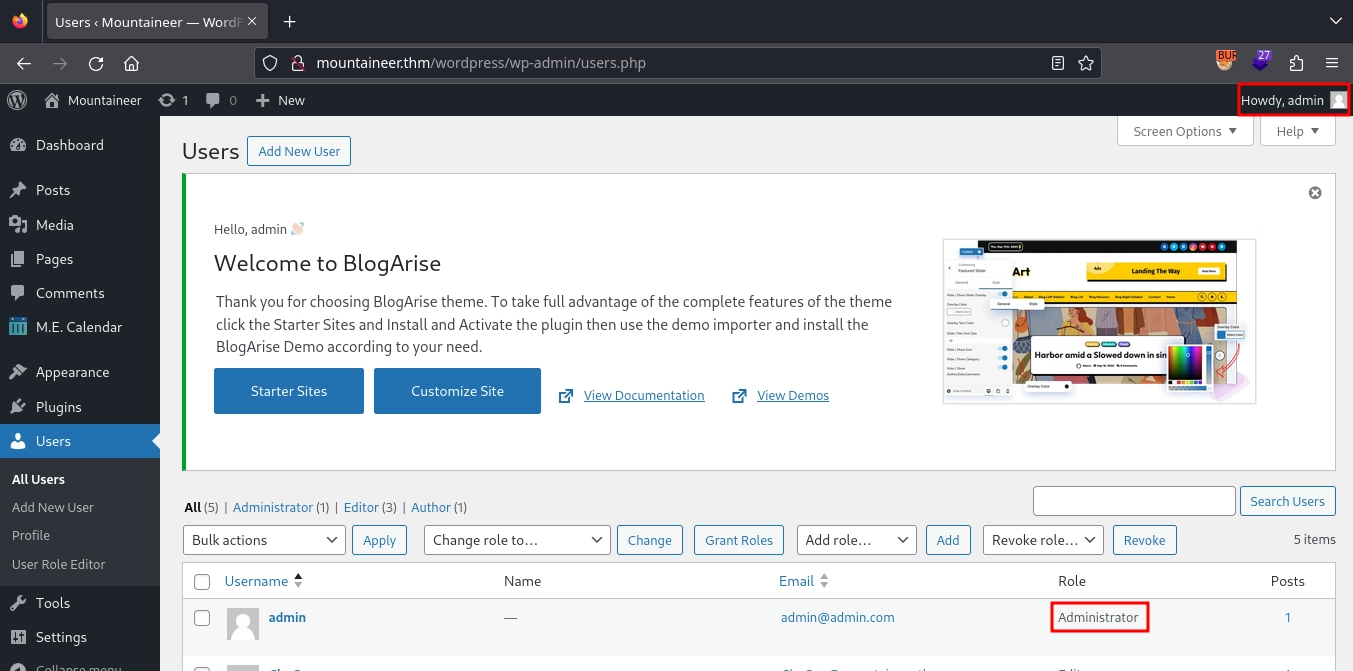Image resolution: width=1353 pixels, height=671 pixels.
Task: Click the user search input field
Action: click(x=1133, y=501)
